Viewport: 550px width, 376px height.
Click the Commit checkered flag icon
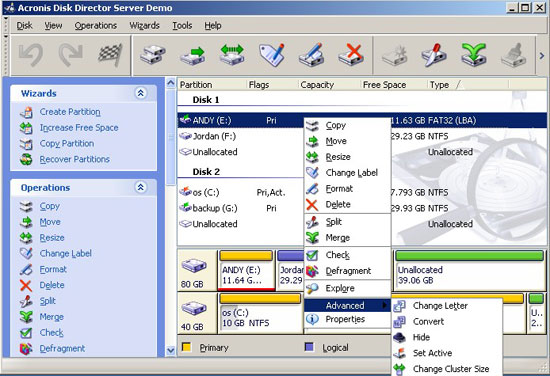tap(110, 55)
